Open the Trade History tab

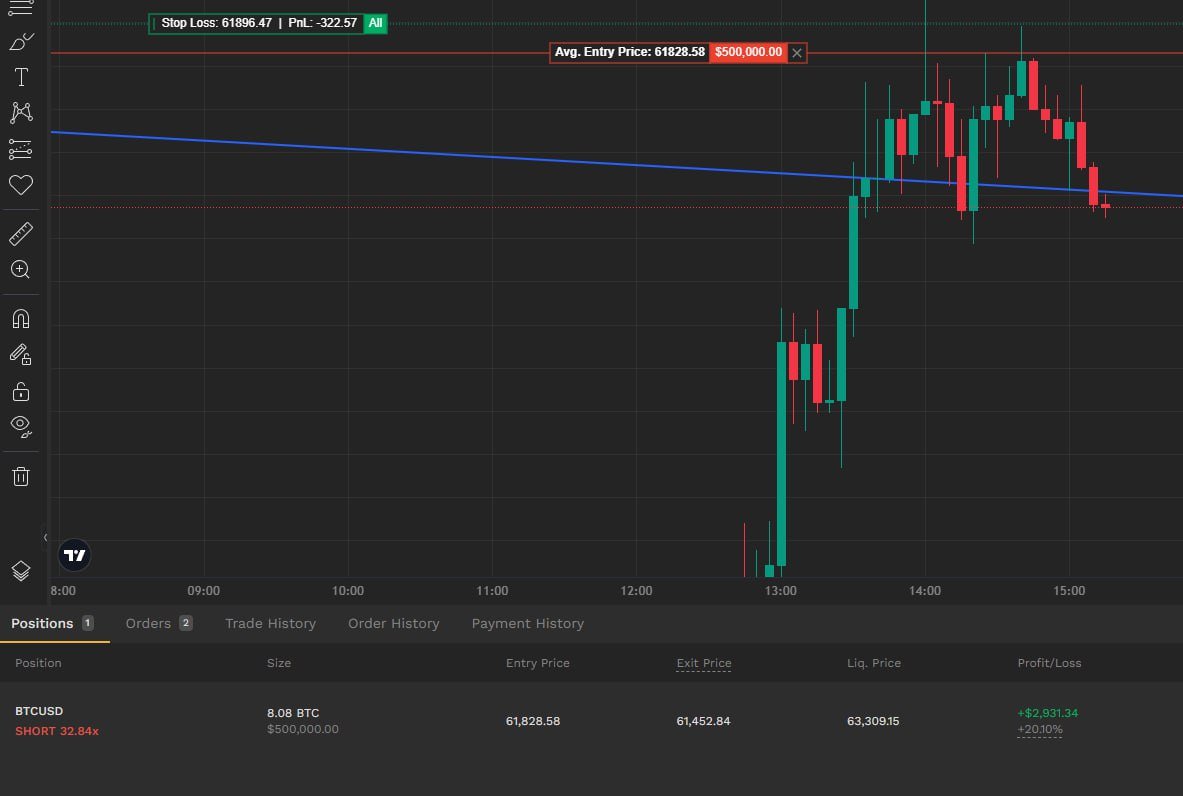click(270, 623)
